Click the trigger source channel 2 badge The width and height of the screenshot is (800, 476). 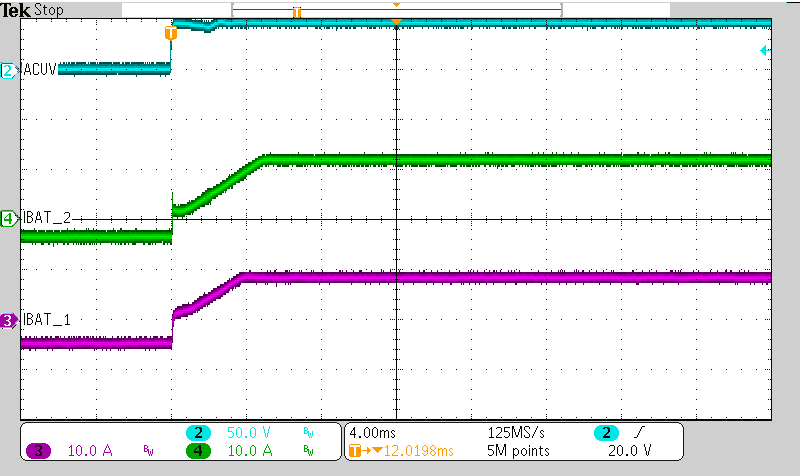606,433
